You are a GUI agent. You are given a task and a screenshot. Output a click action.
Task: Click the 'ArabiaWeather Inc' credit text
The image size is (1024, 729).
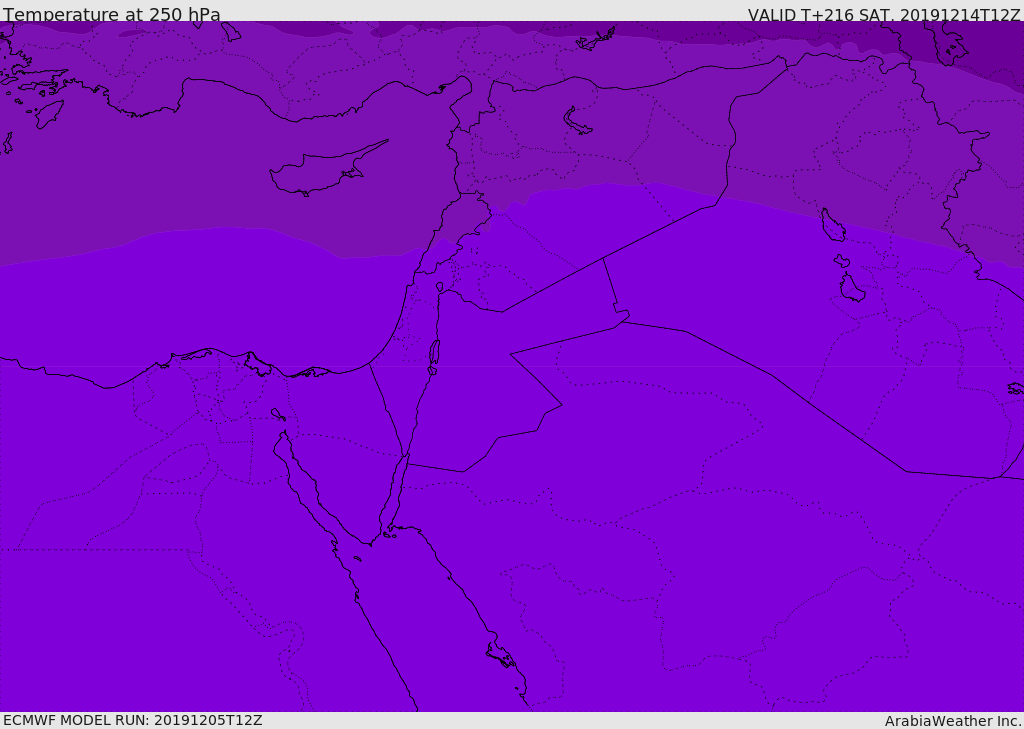pyautogui.click(x=952, y=721)
